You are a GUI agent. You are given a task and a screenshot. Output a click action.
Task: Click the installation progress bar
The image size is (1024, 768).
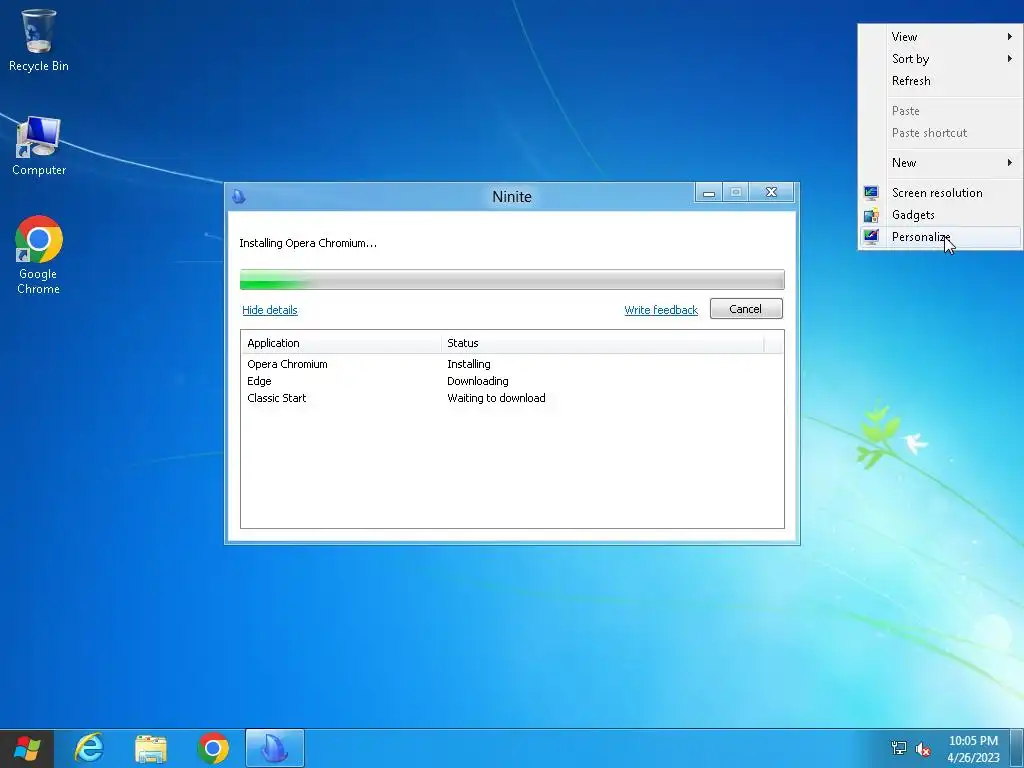coord(512,280)
